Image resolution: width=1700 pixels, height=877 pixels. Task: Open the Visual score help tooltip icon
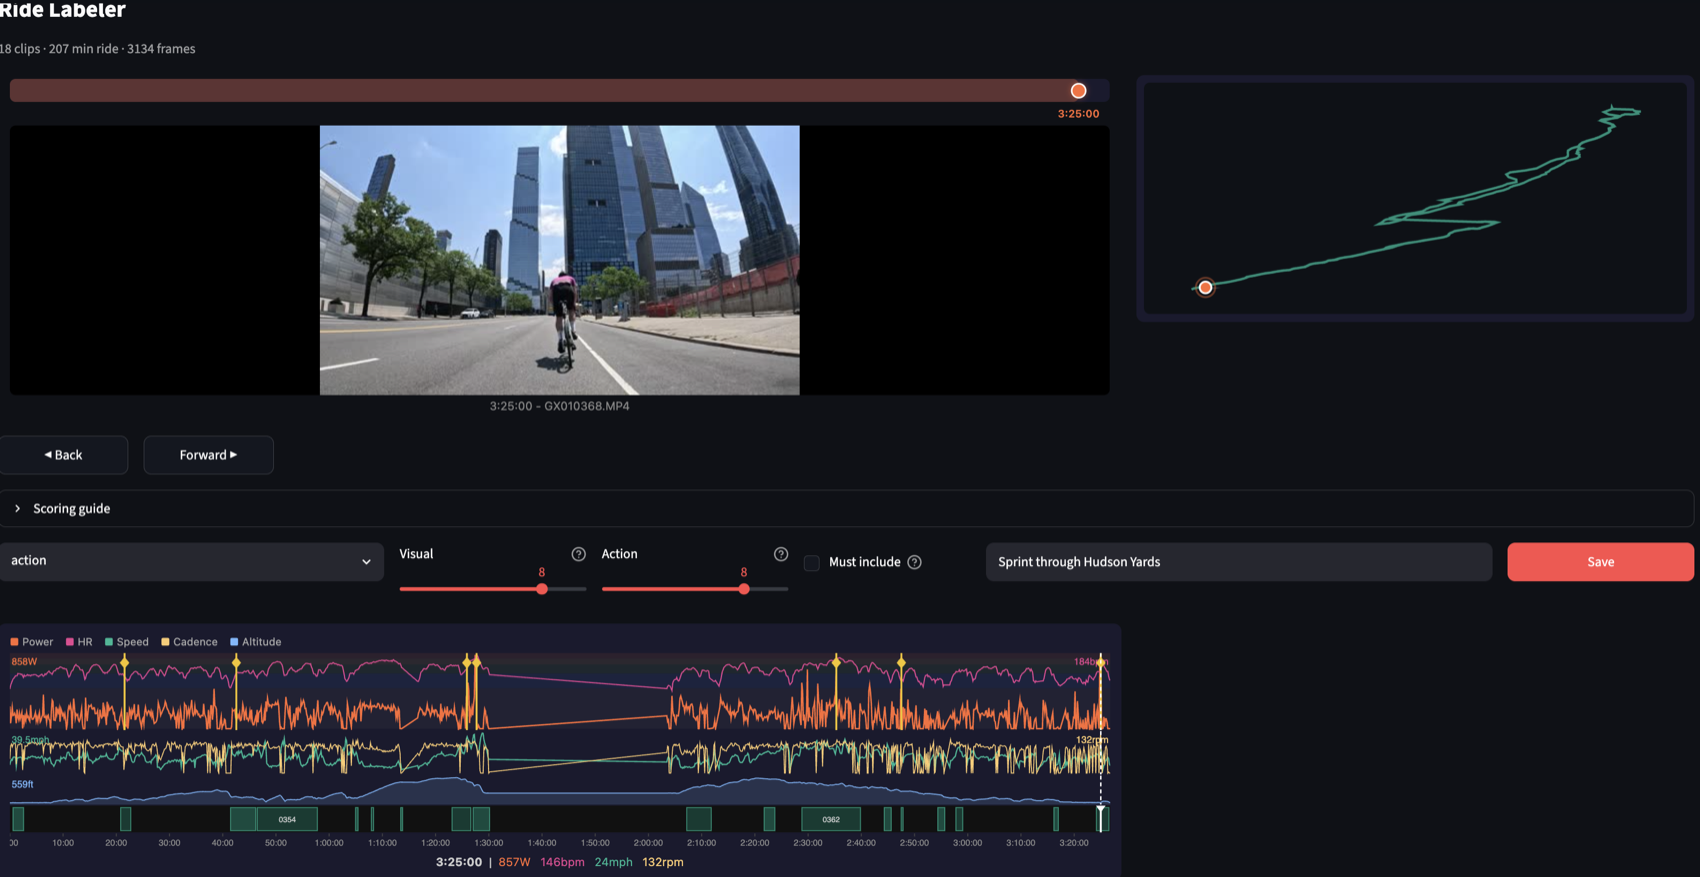578,554
